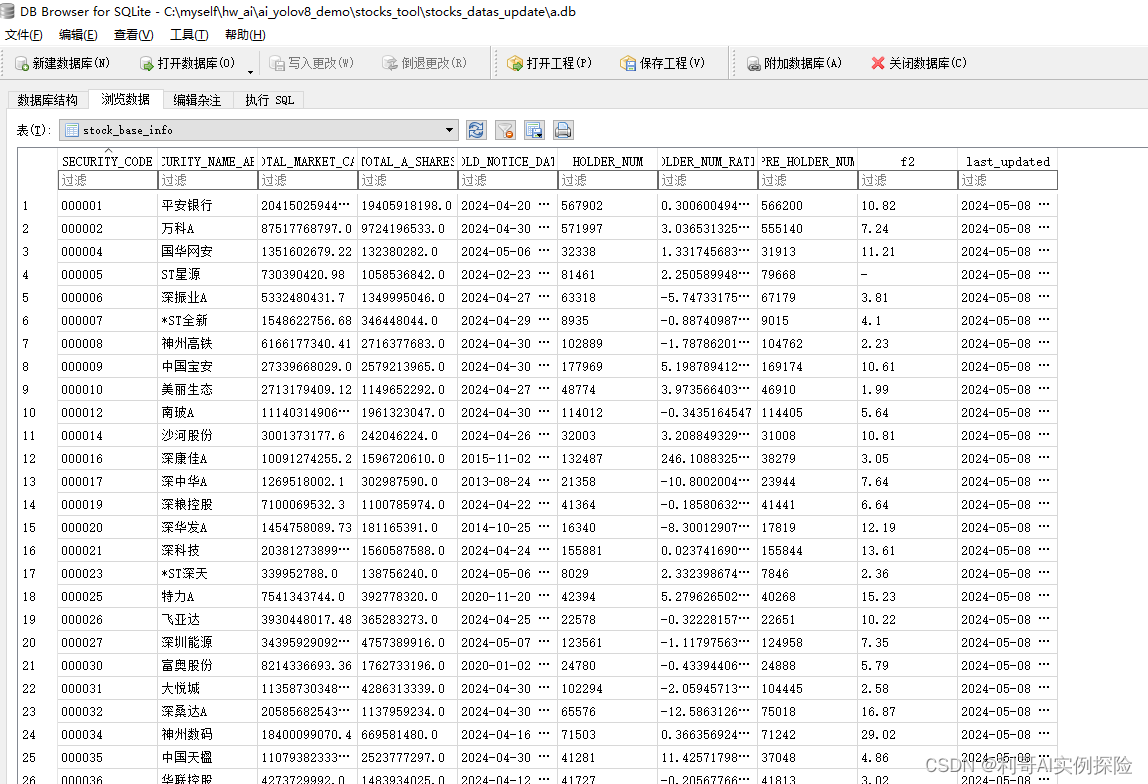Sort by the SECURITY_CODE column header
Screen dimensions: 1148x784
point(108,162)
